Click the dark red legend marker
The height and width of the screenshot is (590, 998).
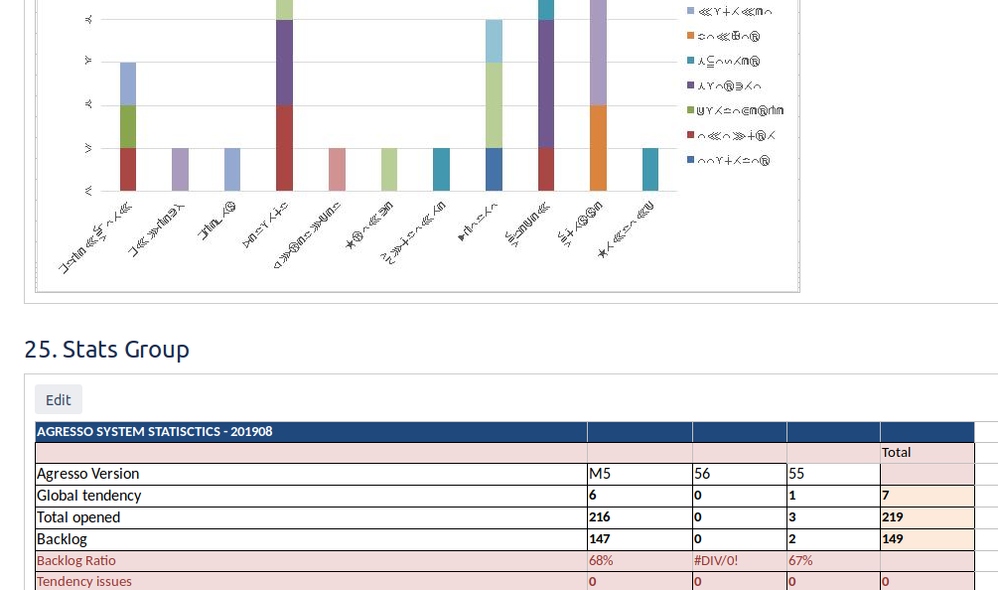690,135
